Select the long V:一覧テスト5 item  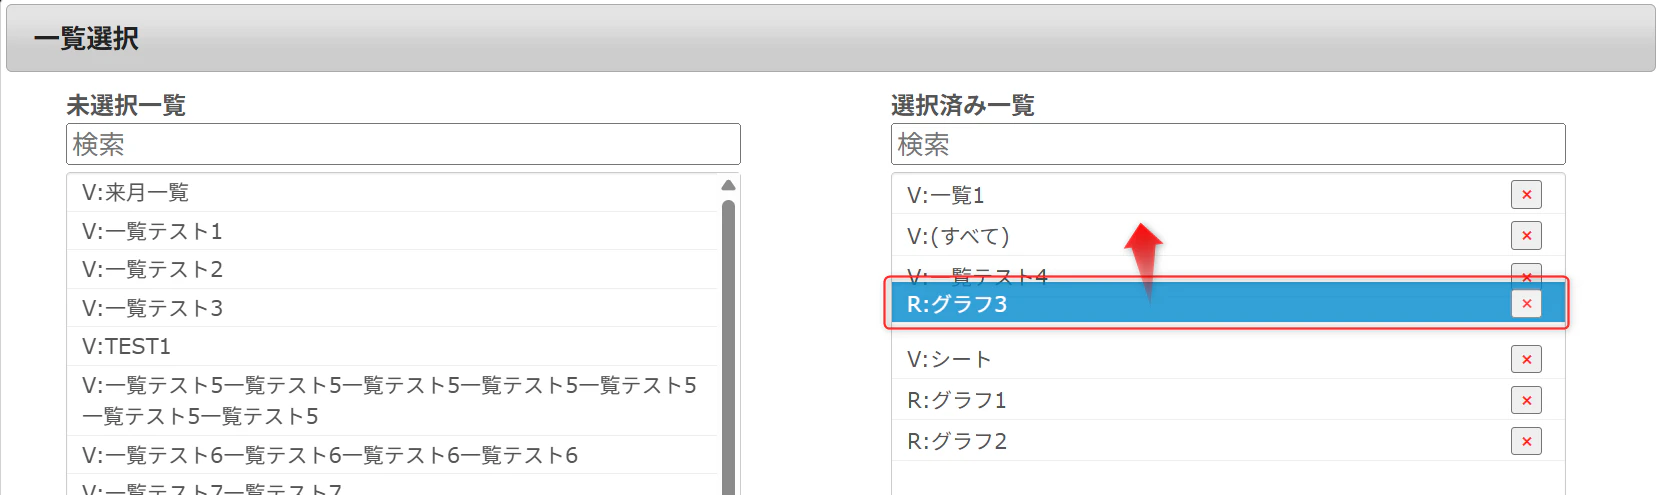394,400
